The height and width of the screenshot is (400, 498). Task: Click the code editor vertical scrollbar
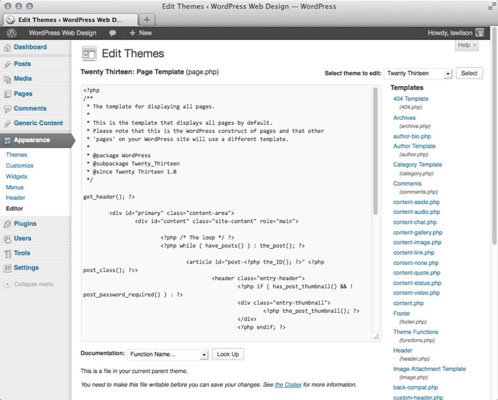coord(375,151)
